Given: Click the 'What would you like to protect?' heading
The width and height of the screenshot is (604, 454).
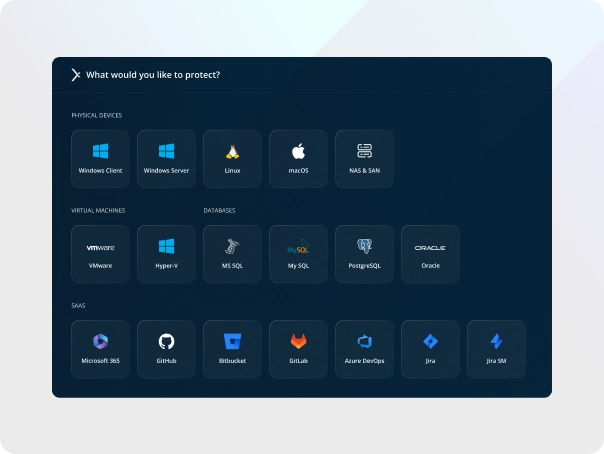Looking at the screenshot, I should tap(153, 75).
